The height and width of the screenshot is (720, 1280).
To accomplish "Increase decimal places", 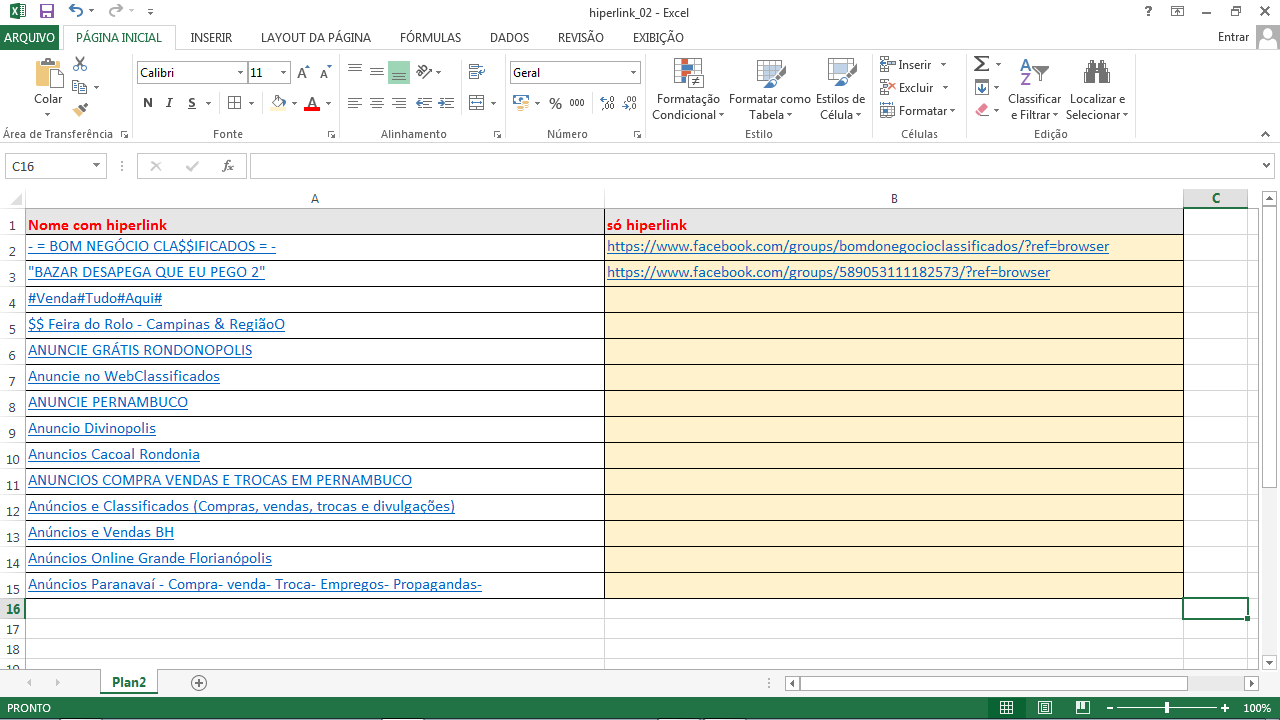I will pyautogui.click(x=607, y=103).
